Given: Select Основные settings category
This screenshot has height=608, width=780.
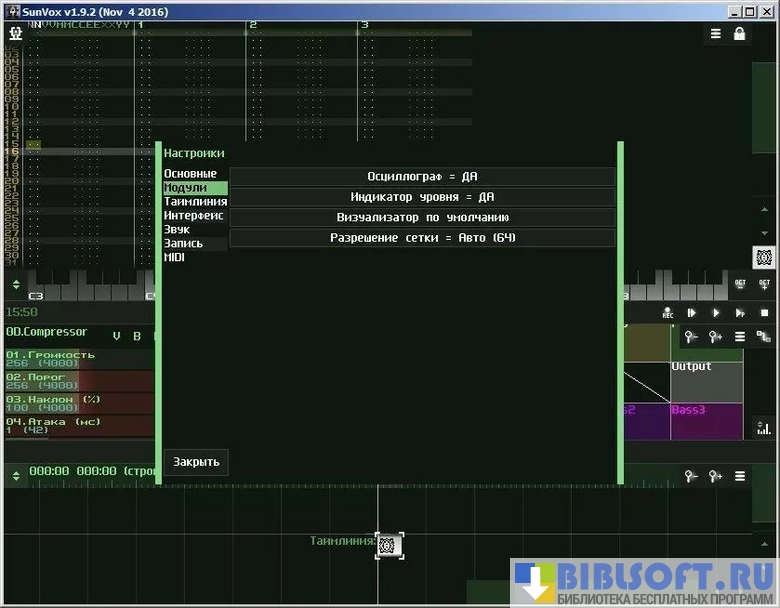Looking at the screenshot, I should tap(190, 174).
